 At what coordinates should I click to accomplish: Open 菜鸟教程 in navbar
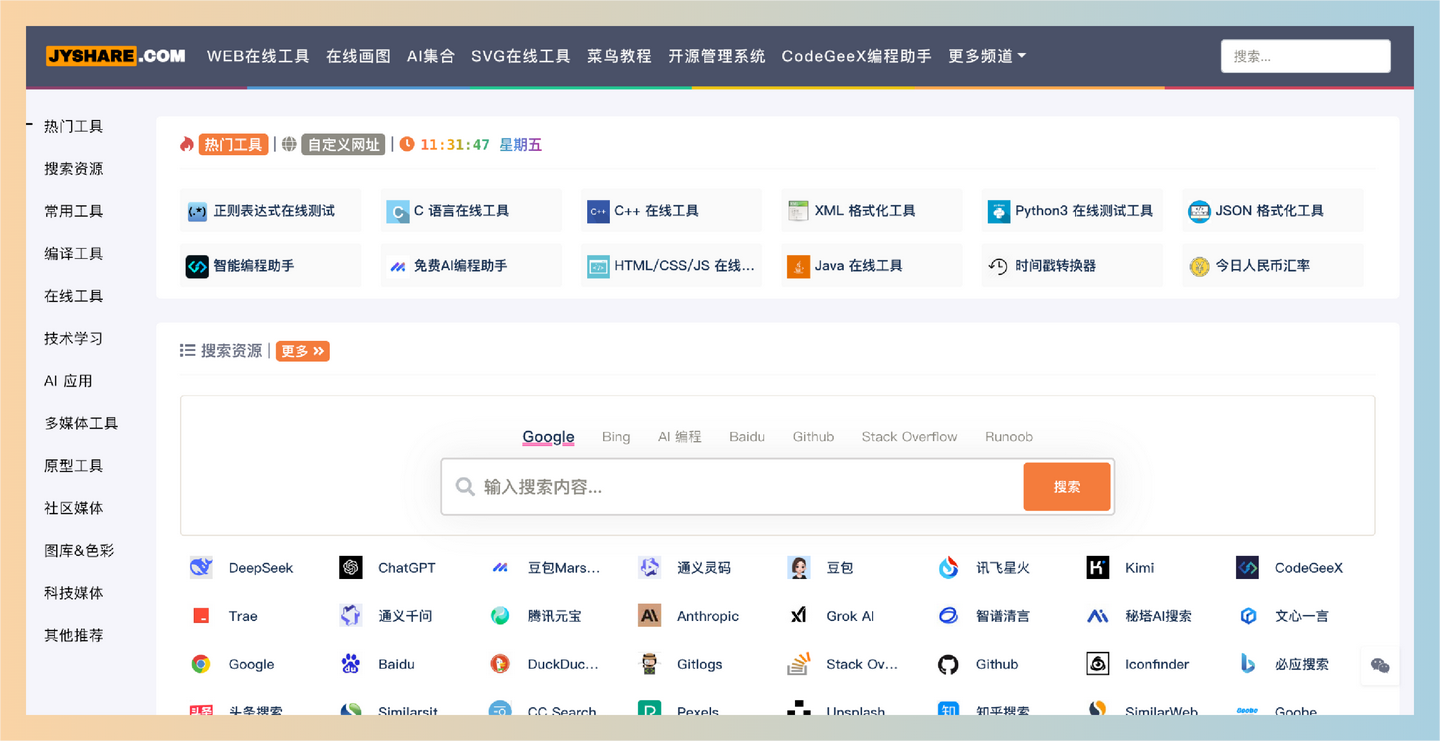point(619,56)
